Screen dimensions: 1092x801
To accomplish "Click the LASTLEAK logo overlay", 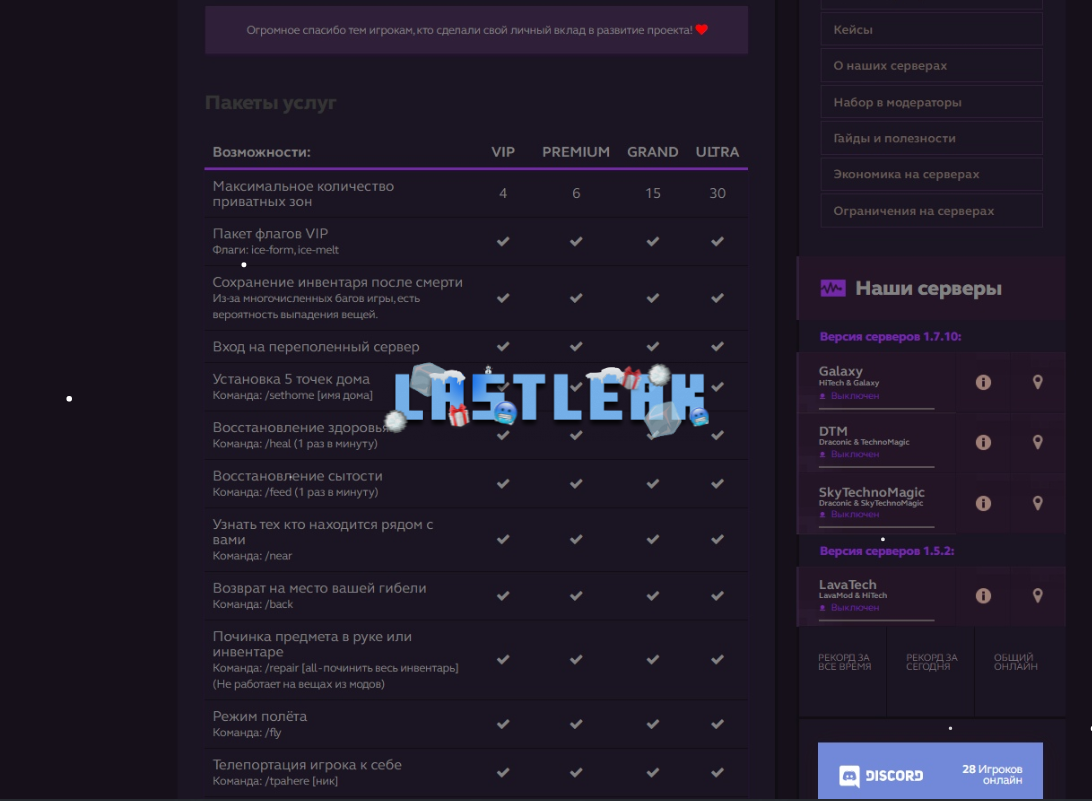I will [x=550, y=397].
